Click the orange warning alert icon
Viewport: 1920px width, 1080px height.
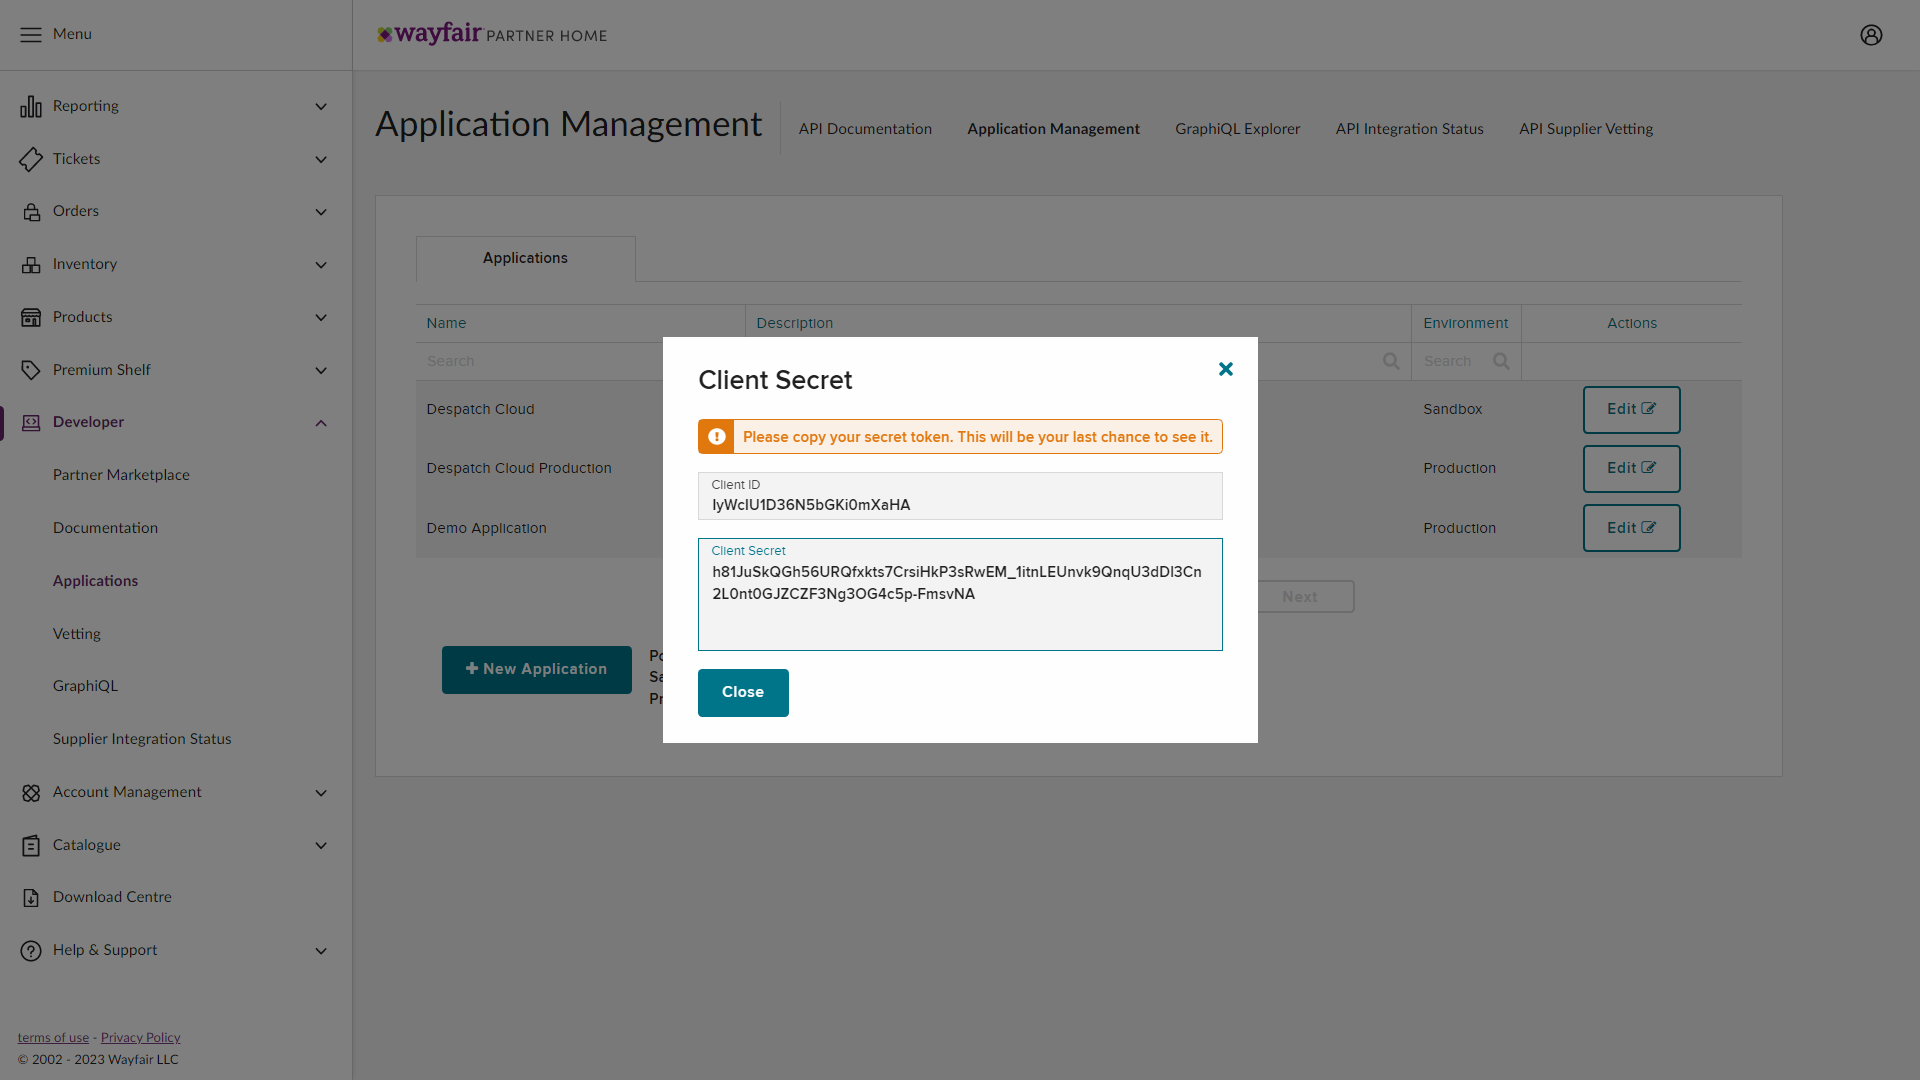pyautogui.click(x=716, y=437)
